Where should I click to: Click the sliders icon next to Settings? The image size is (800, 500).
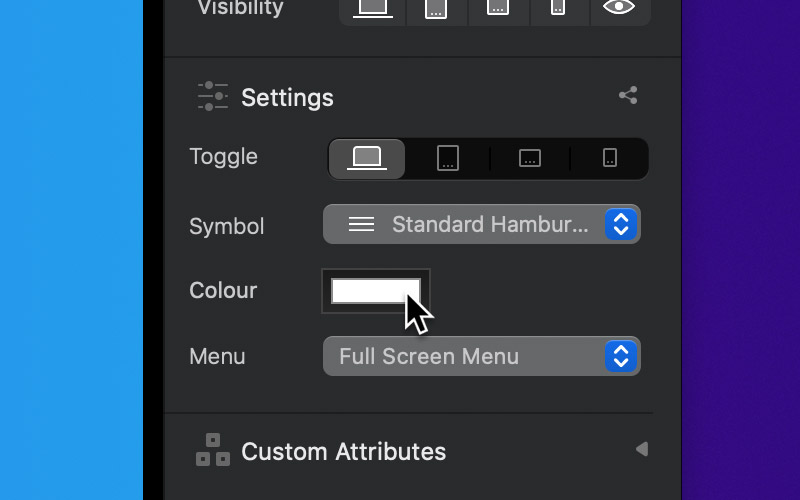click(x=213, y=96)
